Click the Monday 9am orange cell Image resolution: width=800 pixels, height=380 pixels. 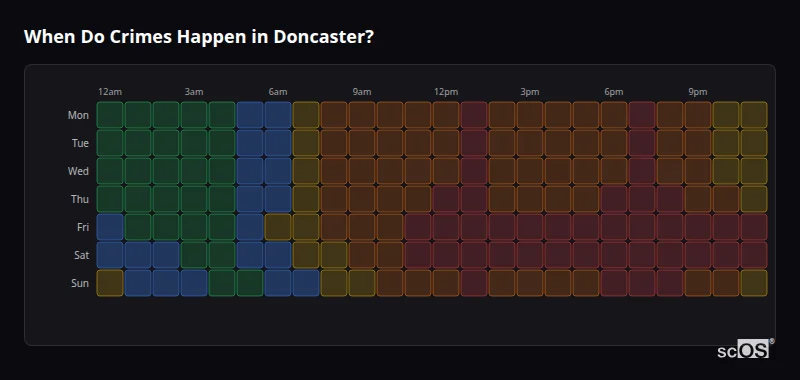(x=362, y=115)
